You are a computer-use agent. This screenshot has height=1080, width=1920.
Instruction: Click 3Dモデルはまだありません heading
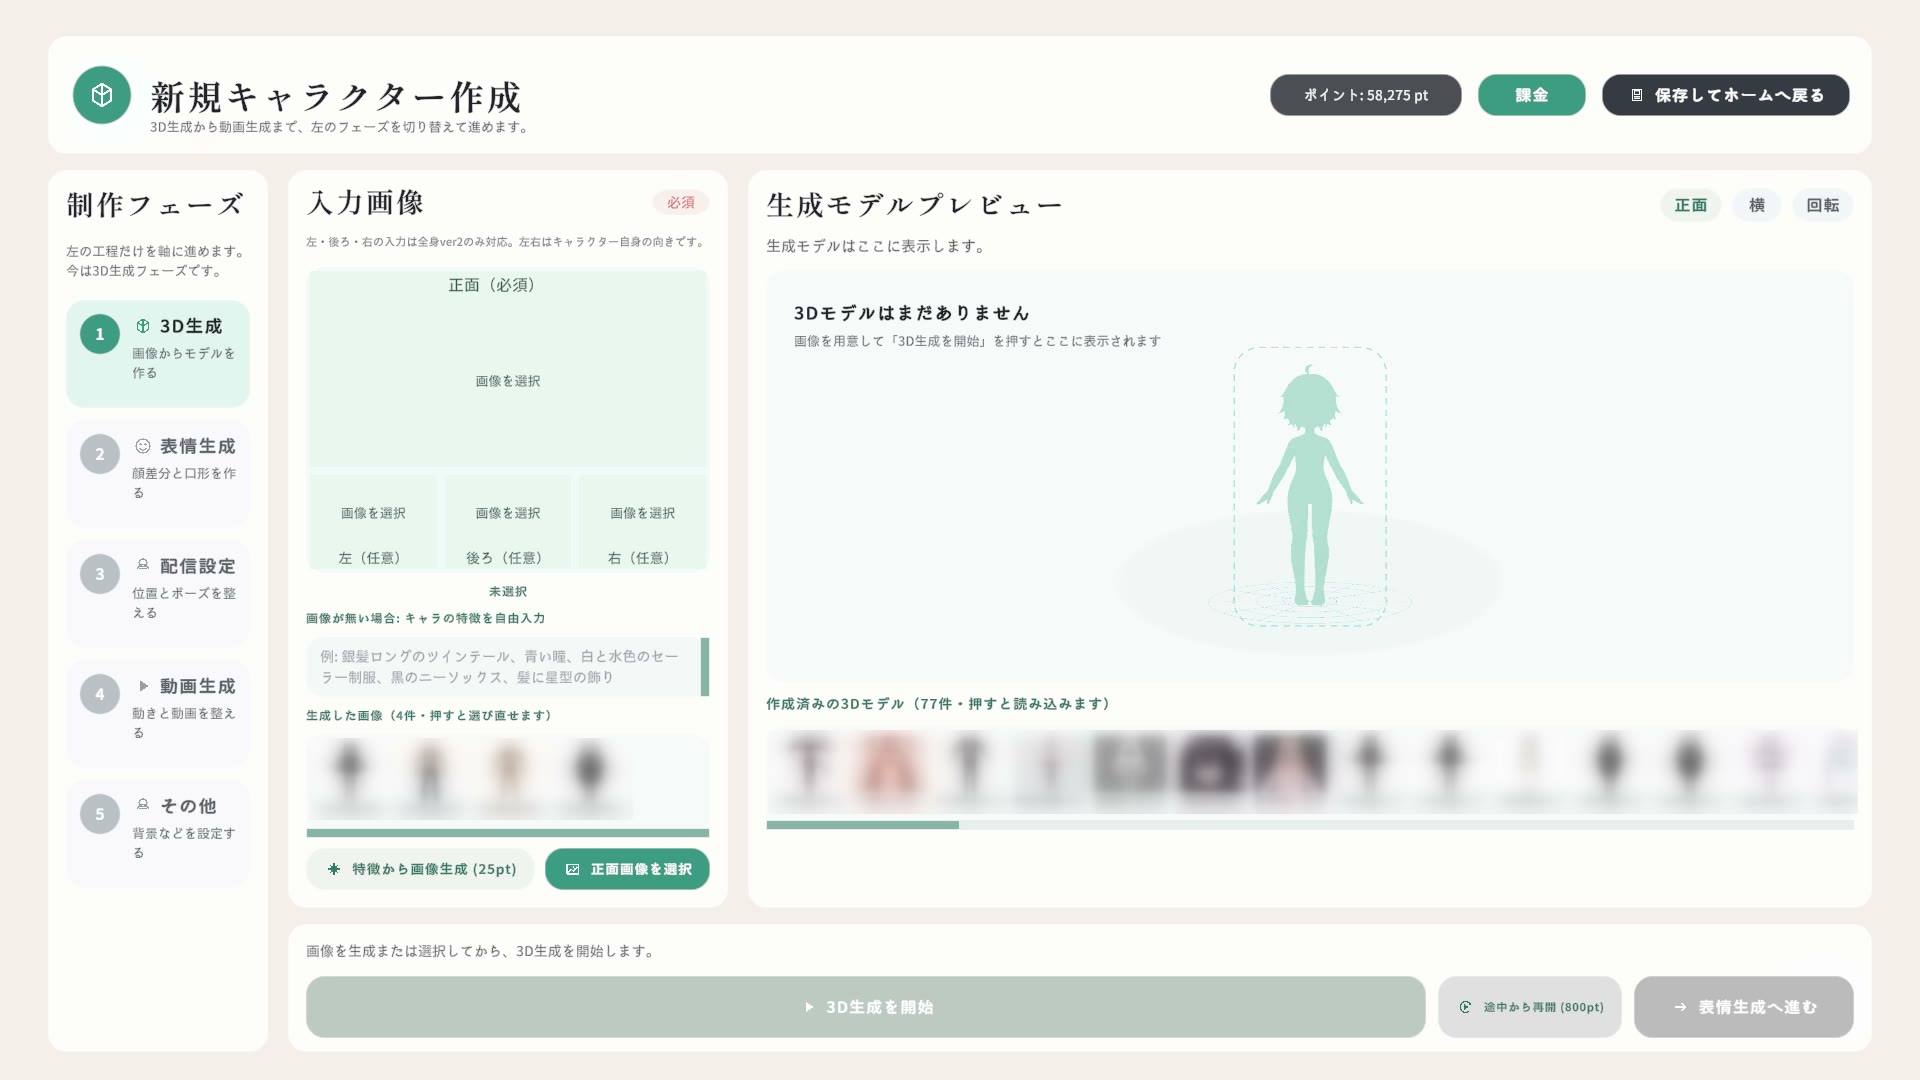pyautogui.click(x=912, y=313)
